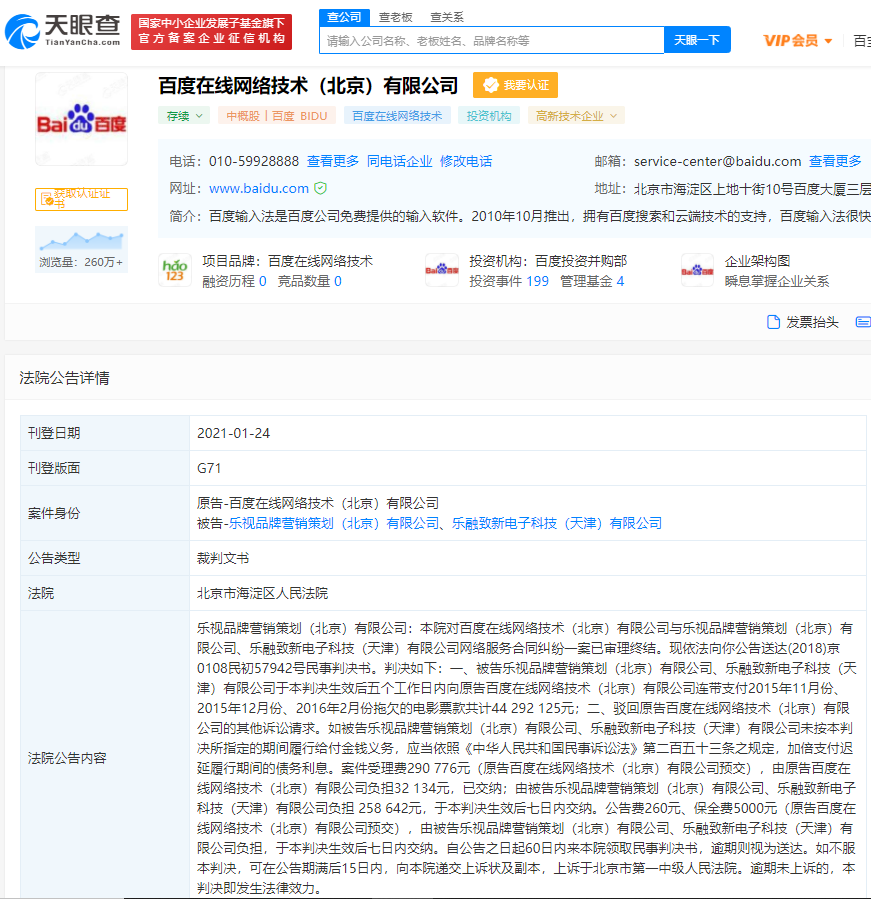
Task: Click the Baidu icon beside 投资机构
Action: 442,270
